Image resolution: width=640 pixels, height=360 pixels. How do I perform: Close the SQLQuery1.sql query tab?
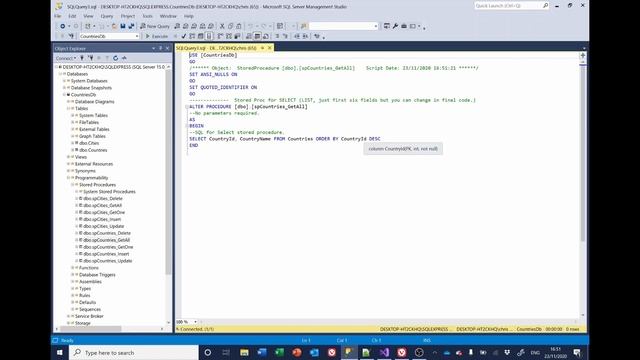[270, 48]
